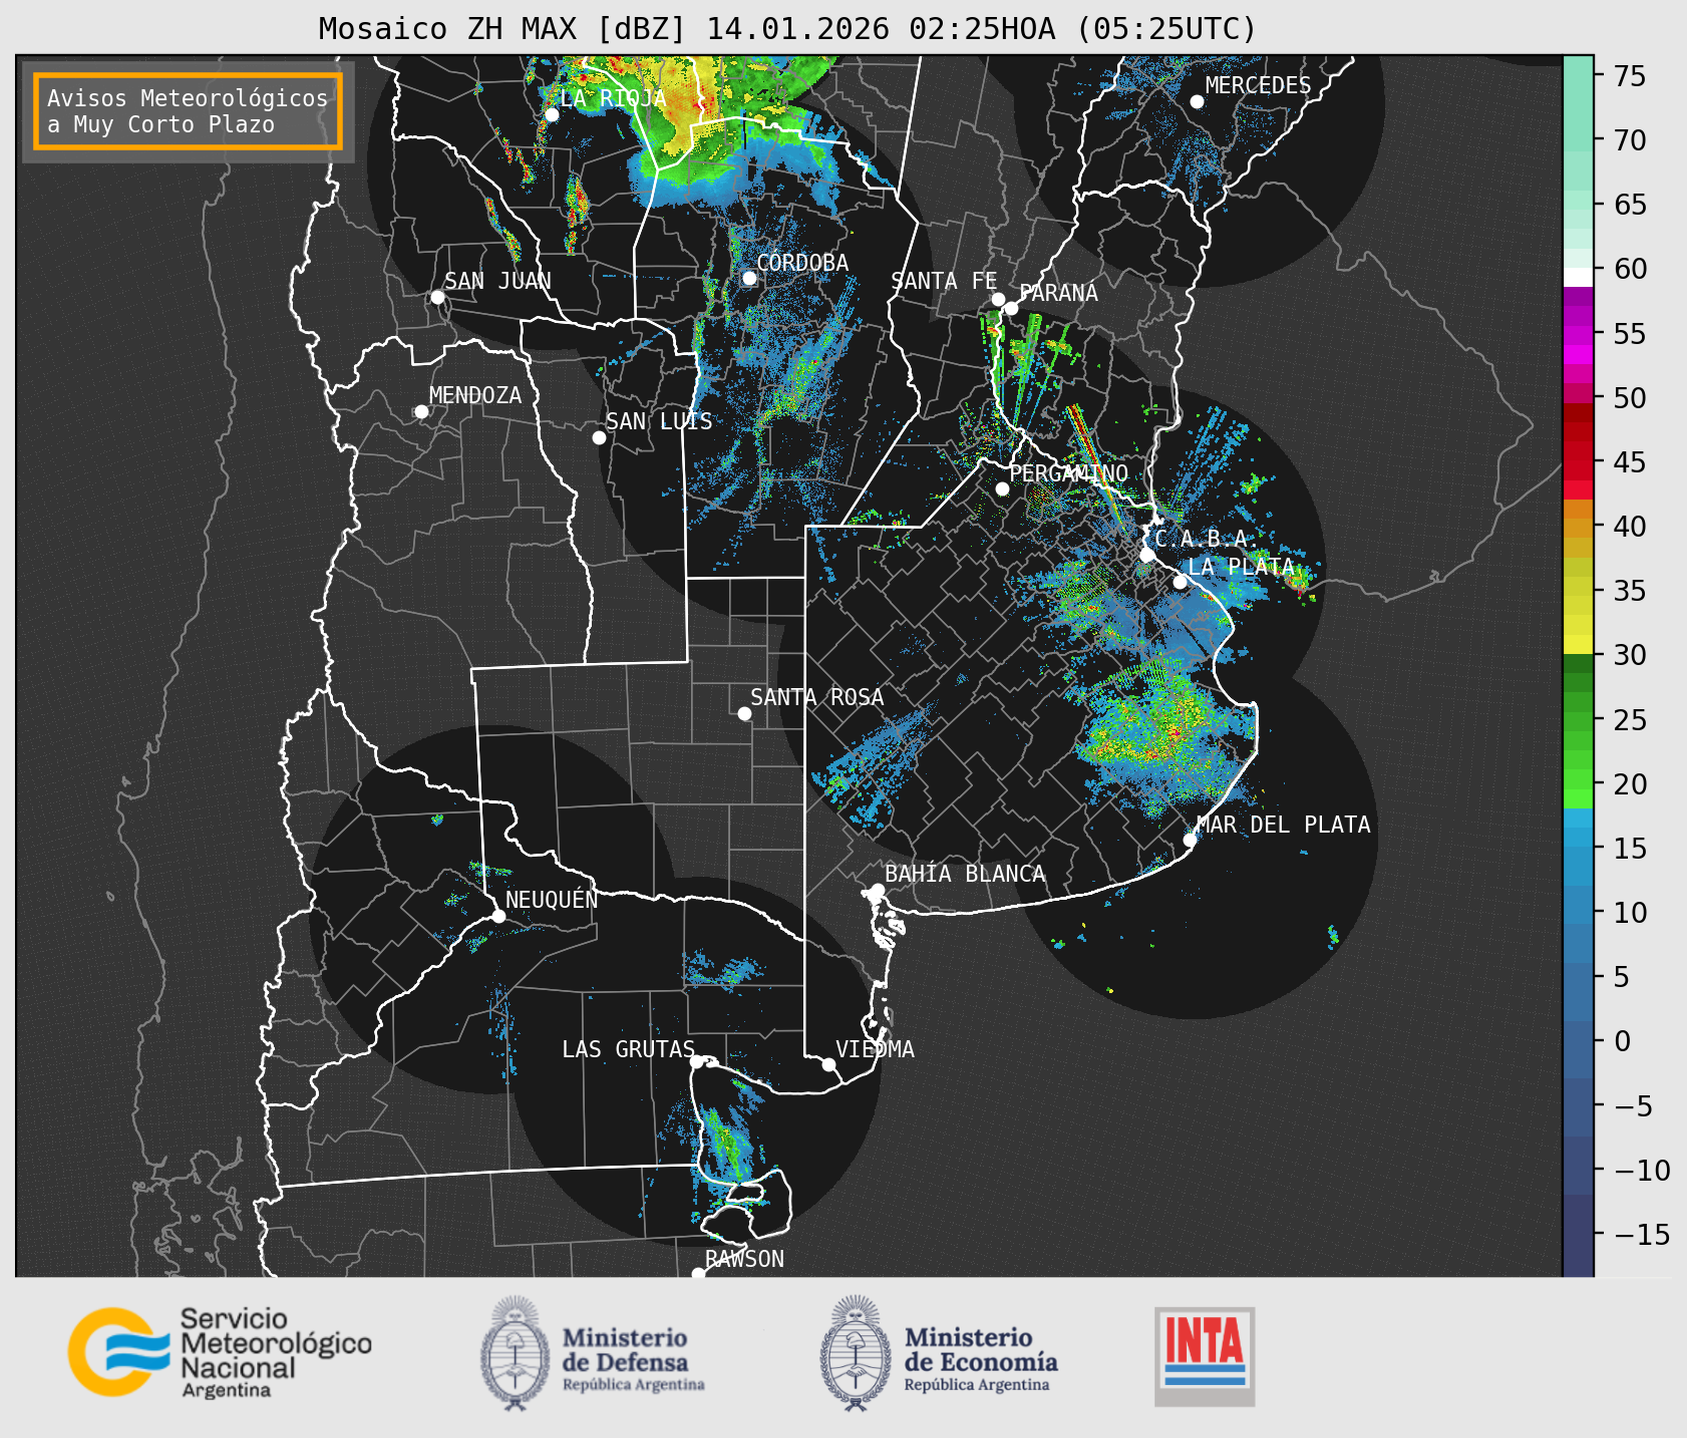
Task: Click the CORDOBA label text
Action: [x=802, y=263]
